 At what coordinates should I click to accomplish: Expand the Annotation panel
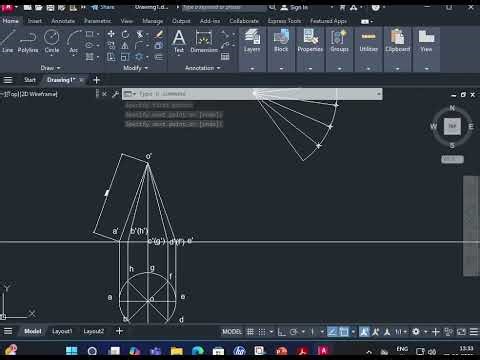203,68
